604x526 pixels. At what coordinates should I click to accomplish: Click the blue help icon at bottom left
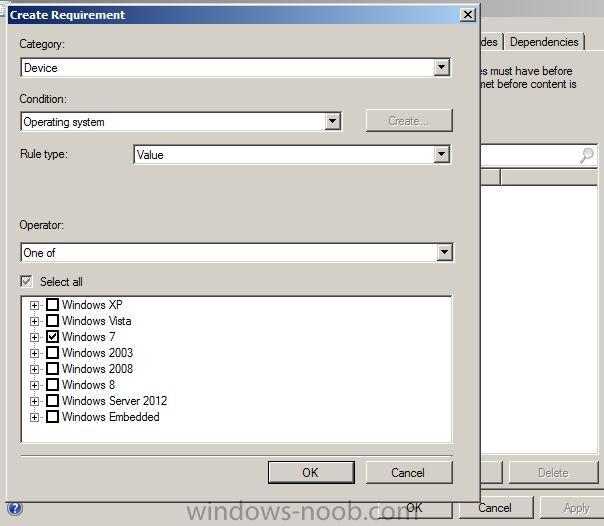click(x=15, y=508)
